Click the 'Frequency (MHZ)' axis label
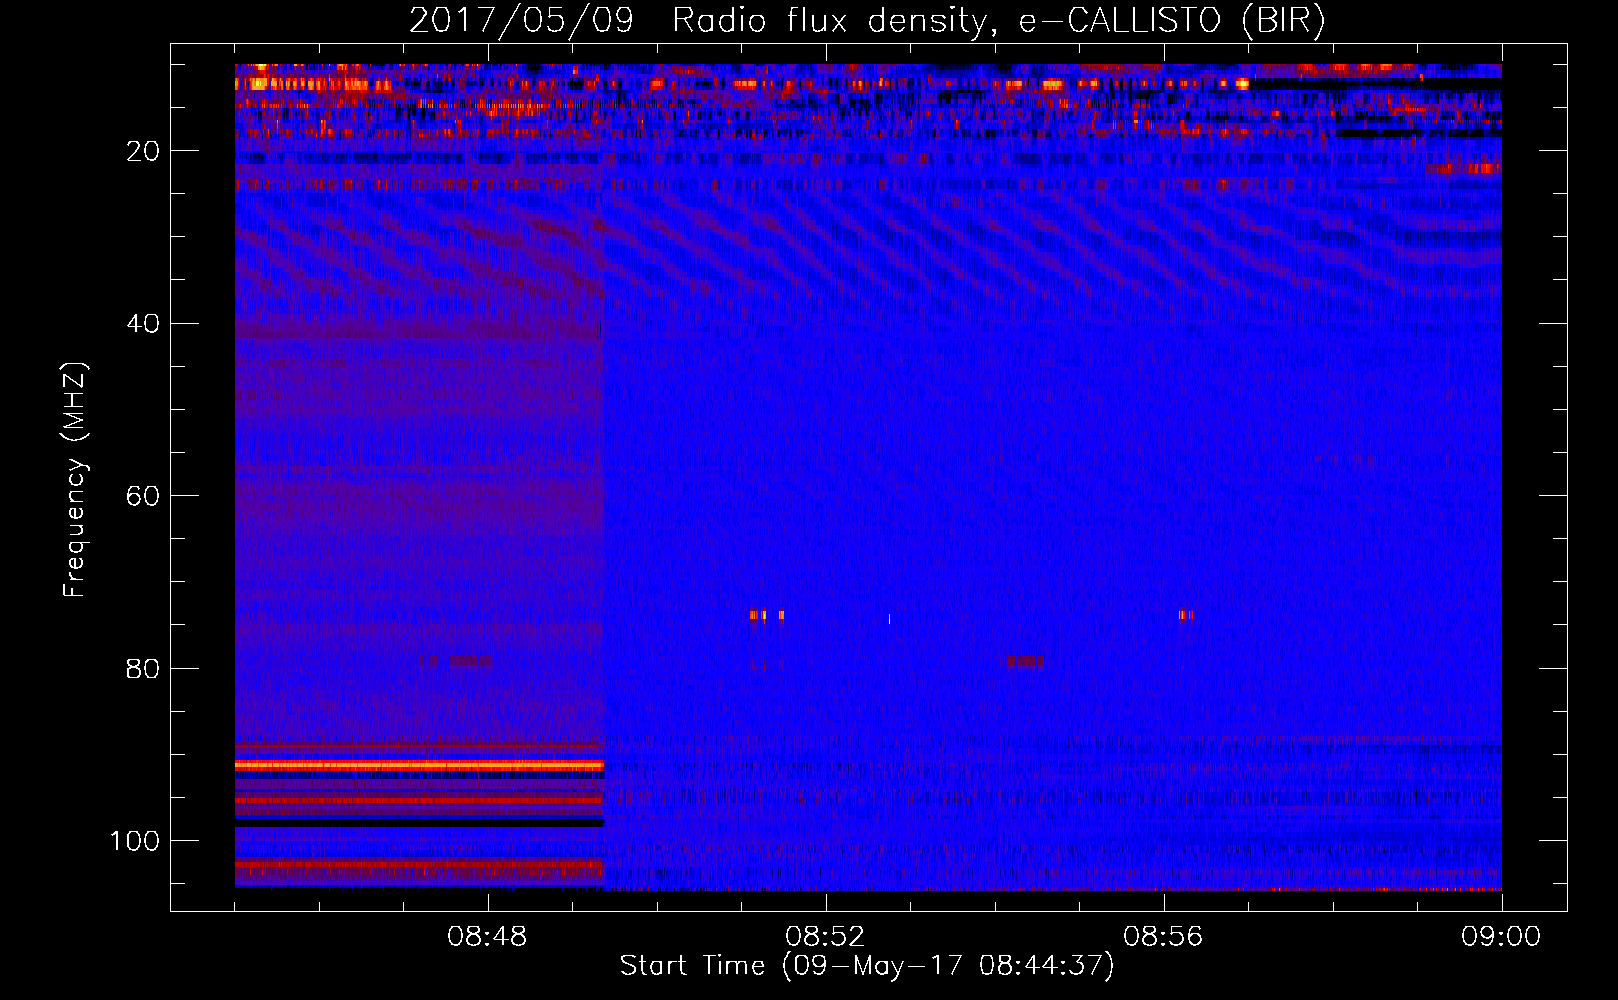This screenshot has width=1618, height=1000. [75, 480]
